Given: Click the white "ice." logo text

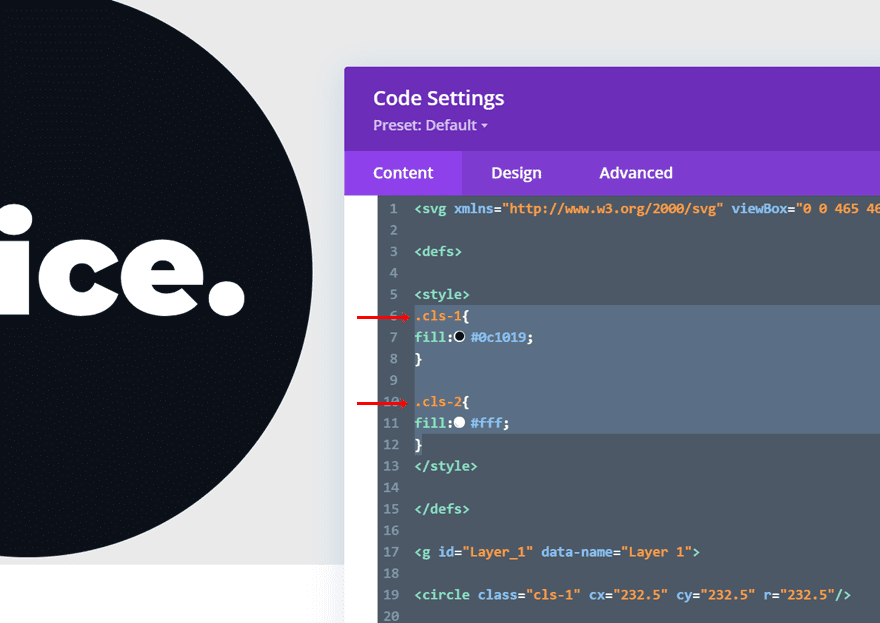Looking at the screenshot, I should pyautogui.click(x=120, y=262).
